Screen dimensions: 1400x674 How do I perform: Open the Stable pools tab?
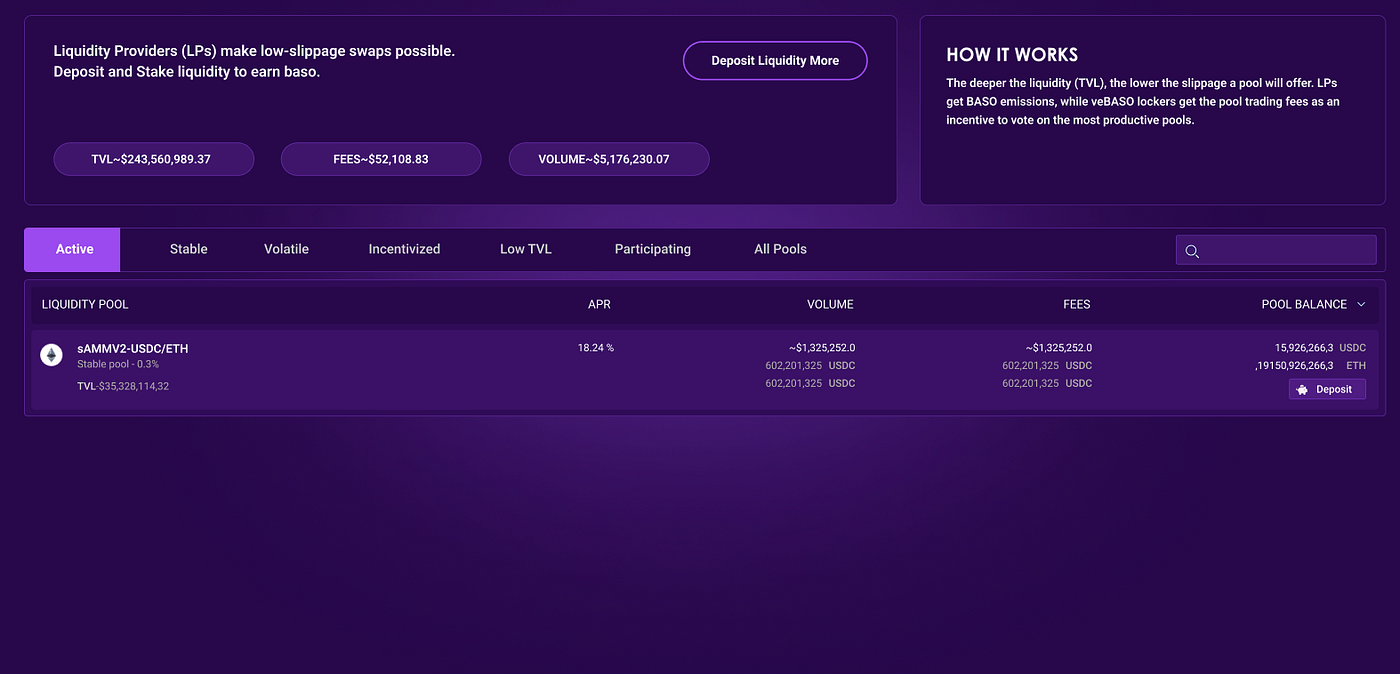click(x=188, y=249)
